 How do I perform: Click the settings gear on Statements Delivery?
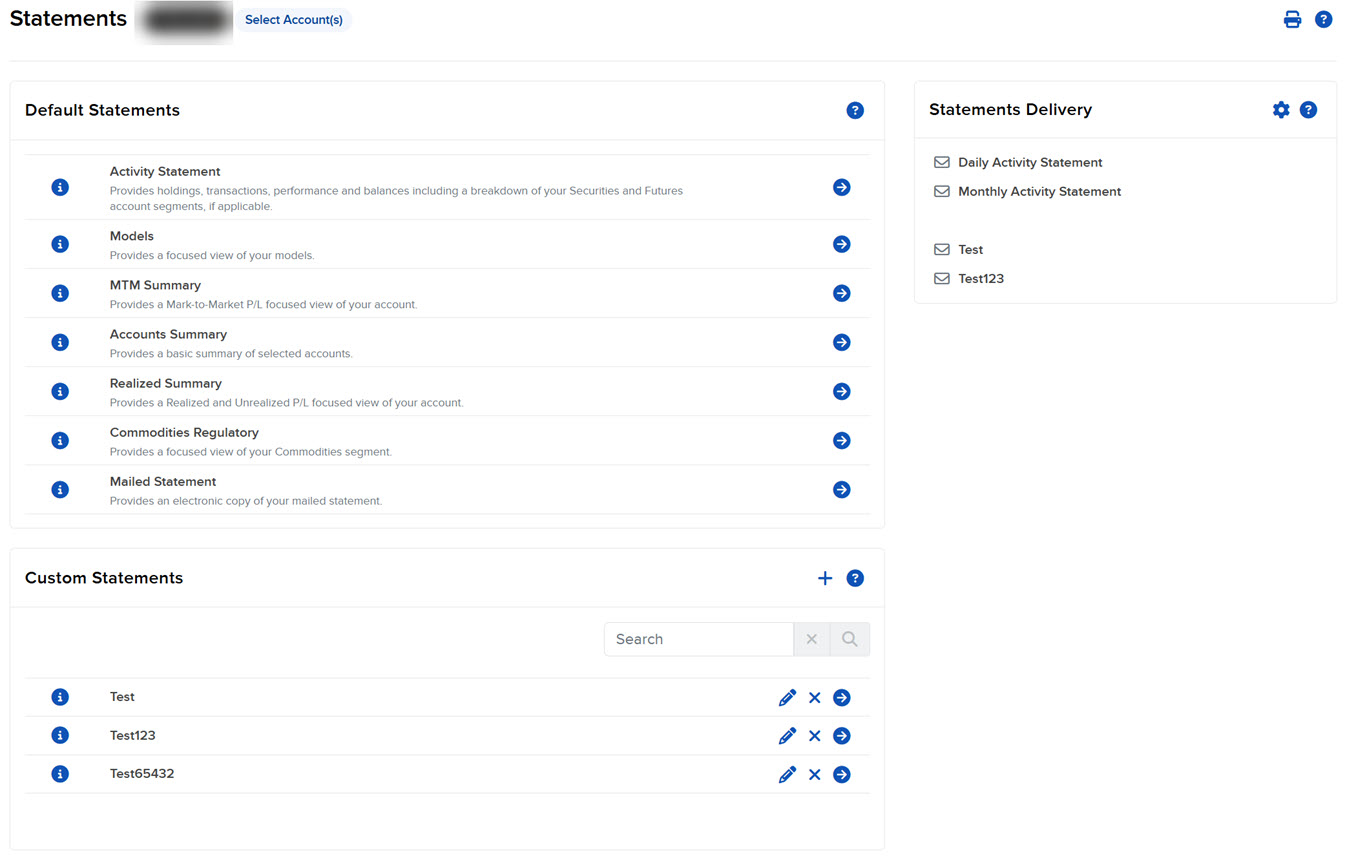coord(1281,110)
